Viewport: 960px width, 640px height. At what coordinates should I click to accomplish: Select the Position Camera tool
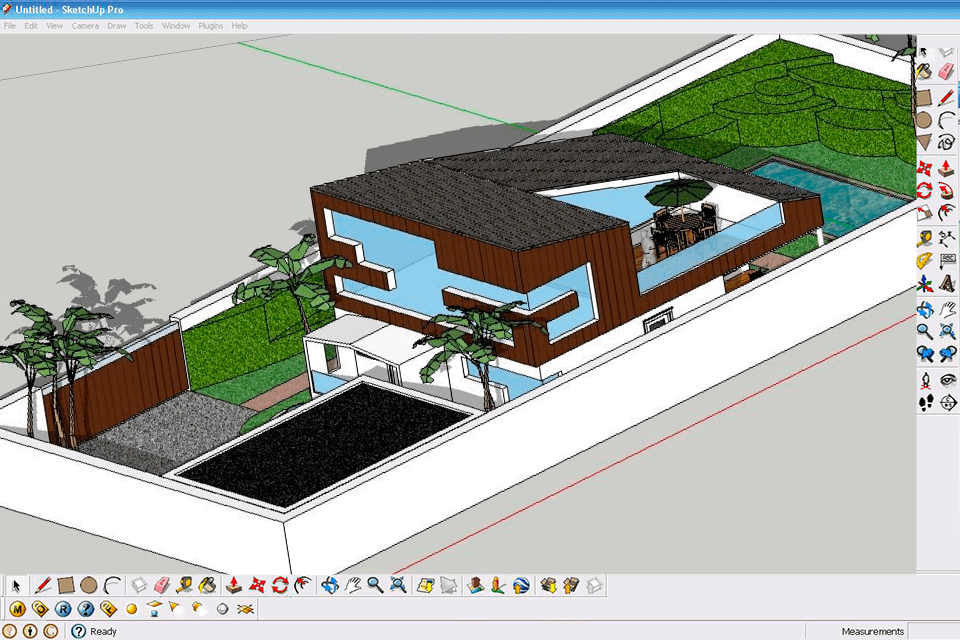pyautogui.click(x=925, y=380)
